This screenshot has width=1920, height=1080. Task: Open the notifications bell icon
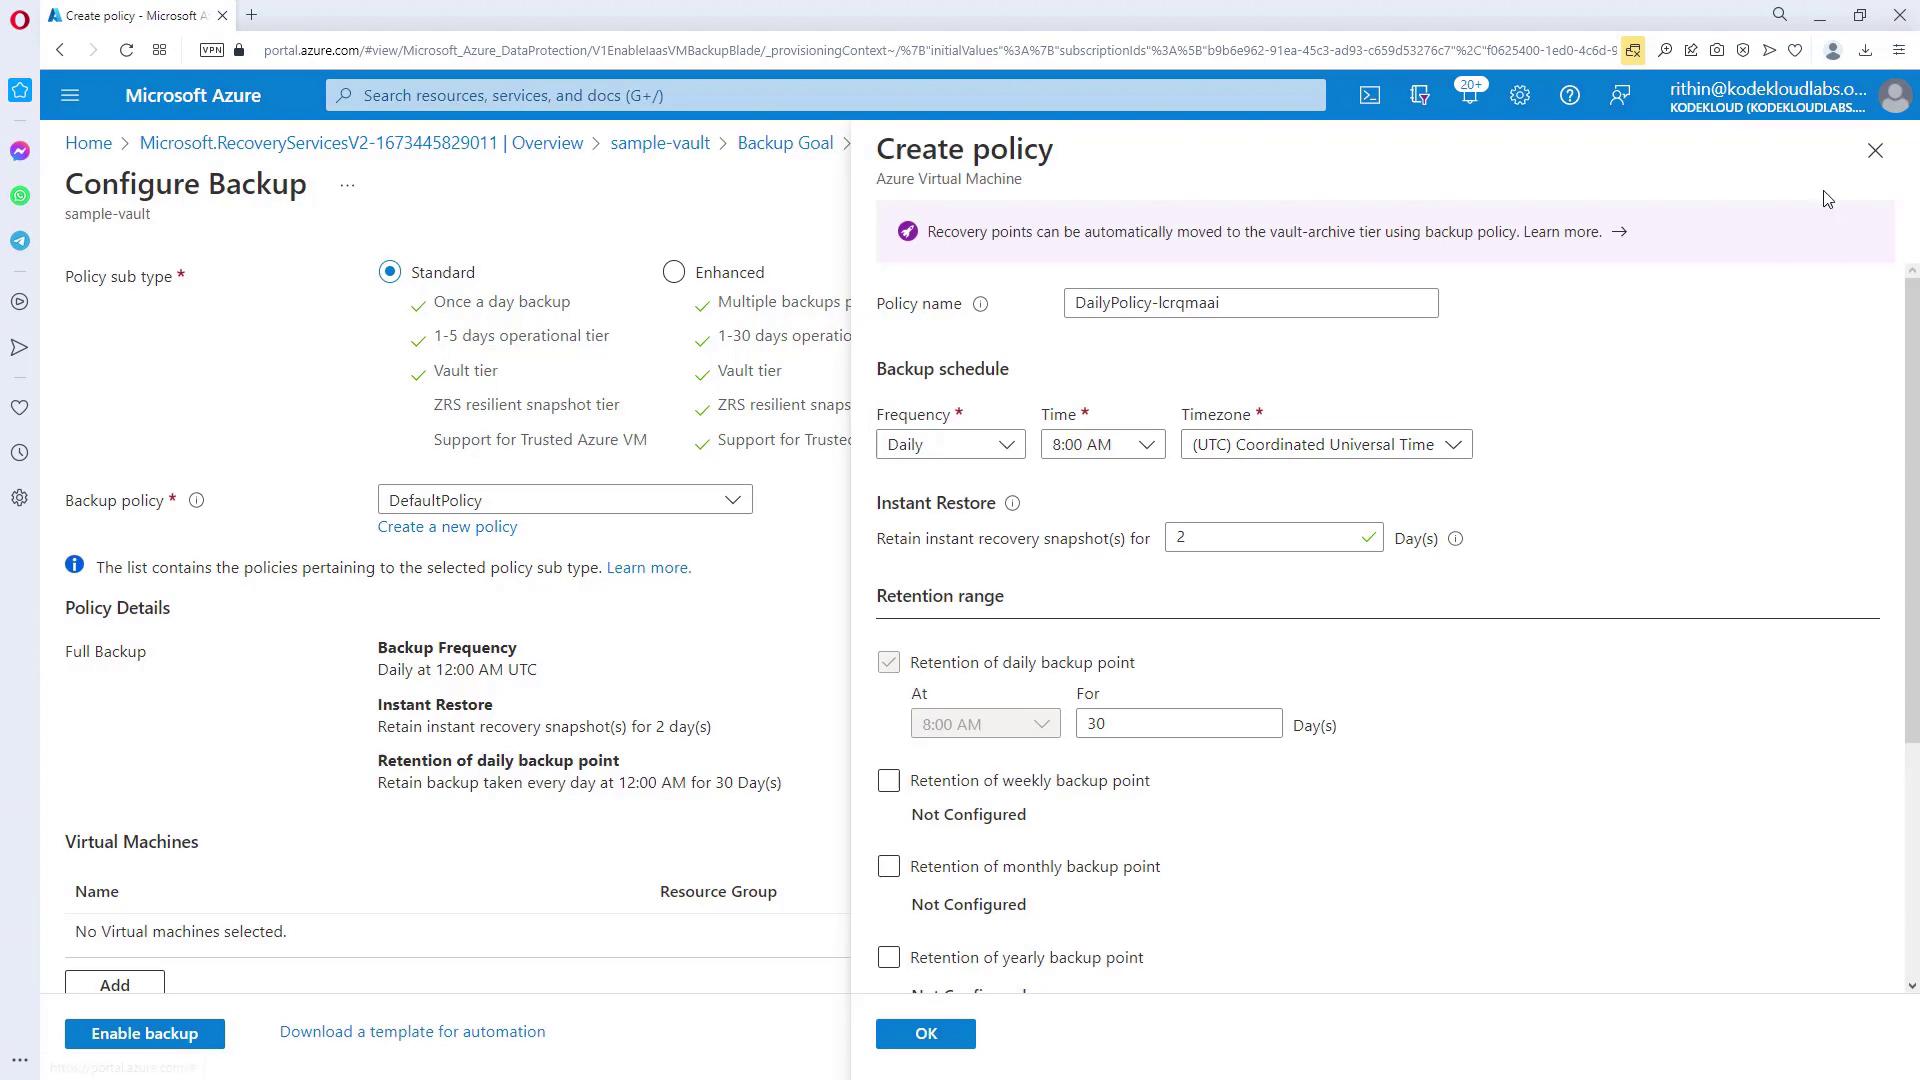[1469, 95]
